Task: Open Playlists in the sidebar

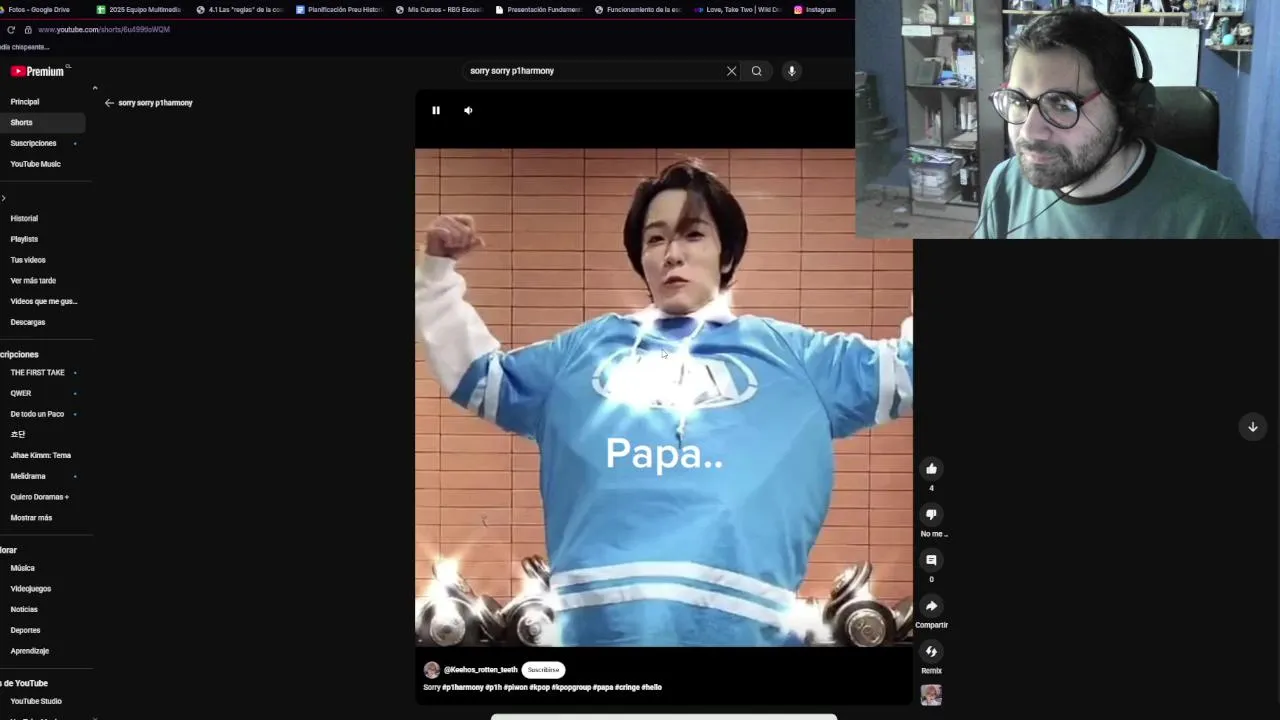Action: (x=24, y=239)
